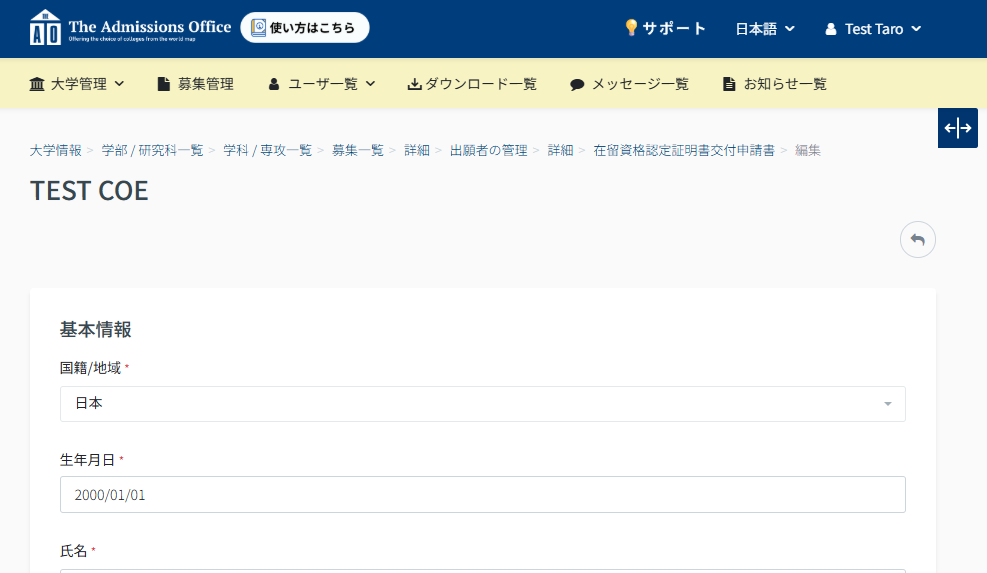Click the ユーザー一覧 chevron arrow
Screen dimensions: 987x573
(x=370, y=84)
